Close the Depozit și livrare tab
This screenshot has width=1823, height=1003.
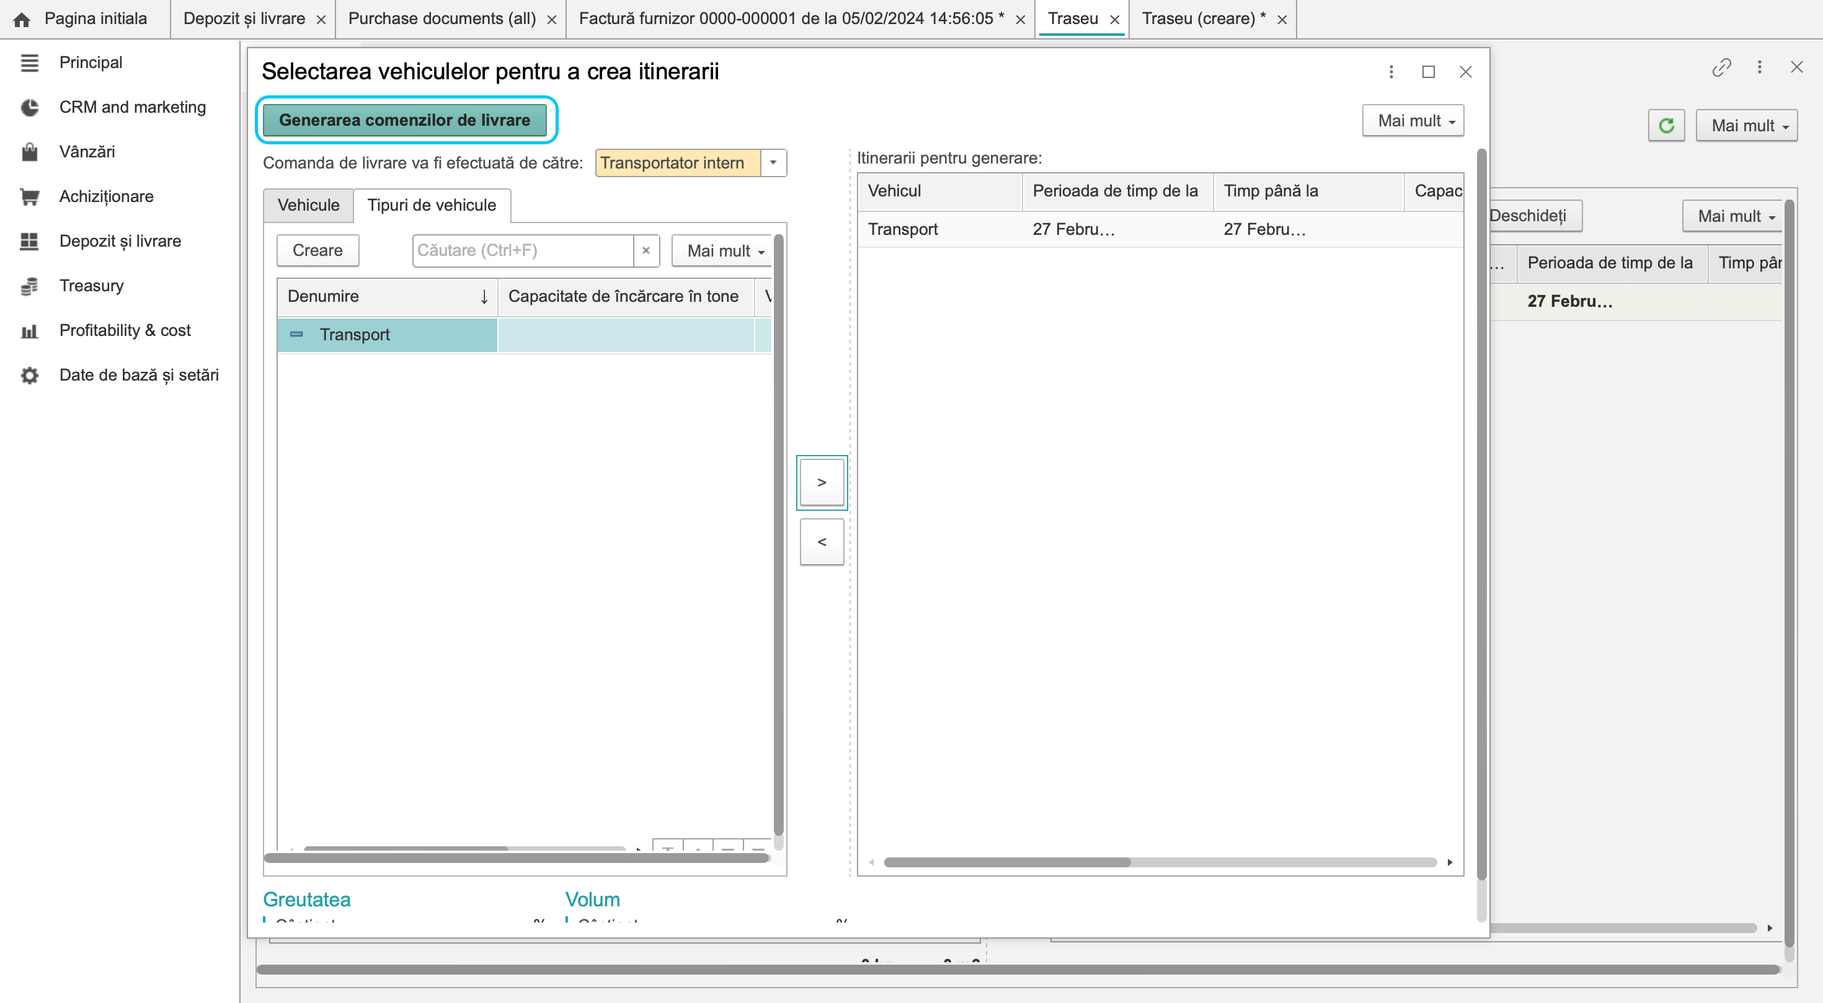(x=321, y=20)
